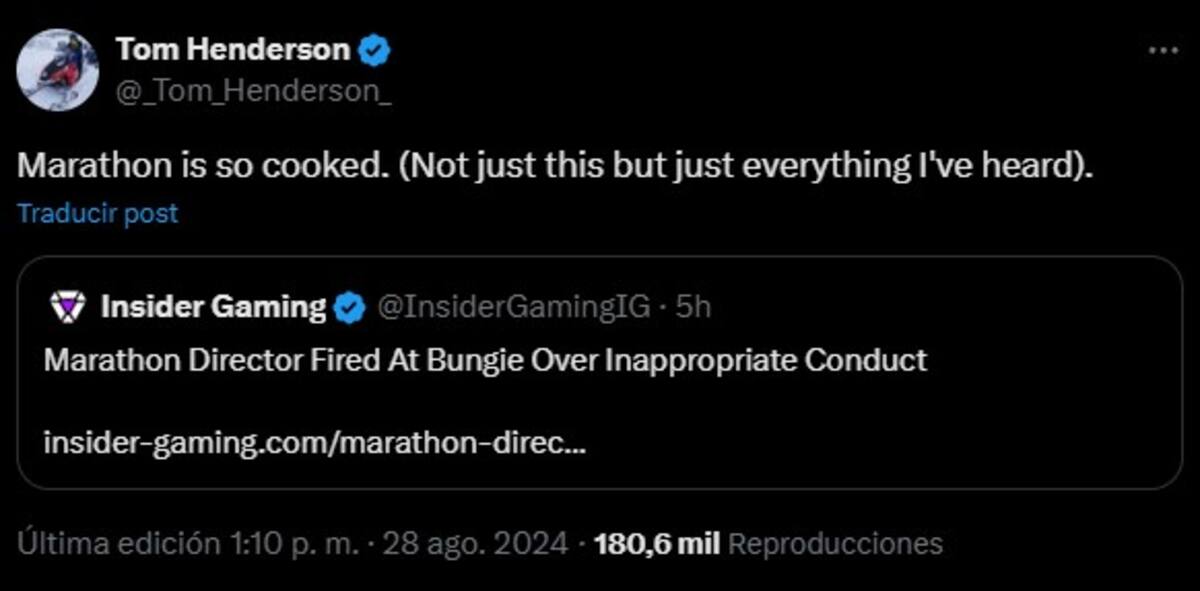The height and width of the screenshot is (591, 1200).
Task: Open Tom Henderson's profile picture
Action: tap(58, 69)
